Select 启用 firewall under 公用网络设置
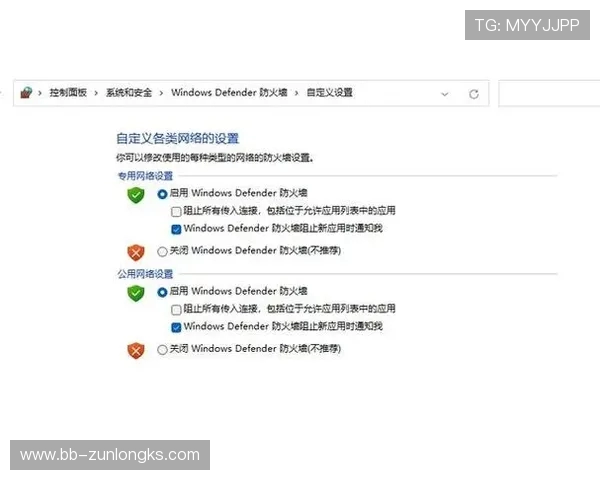The height and width of the screenshot is (480, 600). tap(162, 292)
